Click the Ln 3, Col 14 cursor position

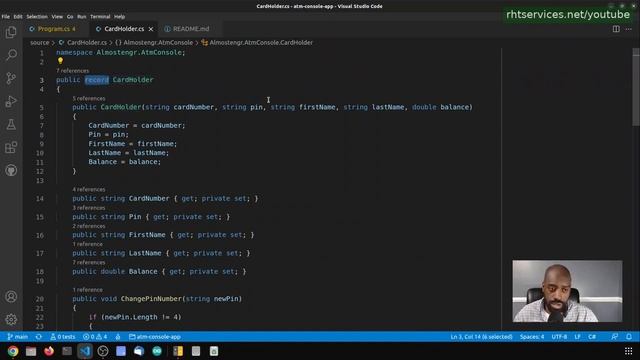point(481,337)
